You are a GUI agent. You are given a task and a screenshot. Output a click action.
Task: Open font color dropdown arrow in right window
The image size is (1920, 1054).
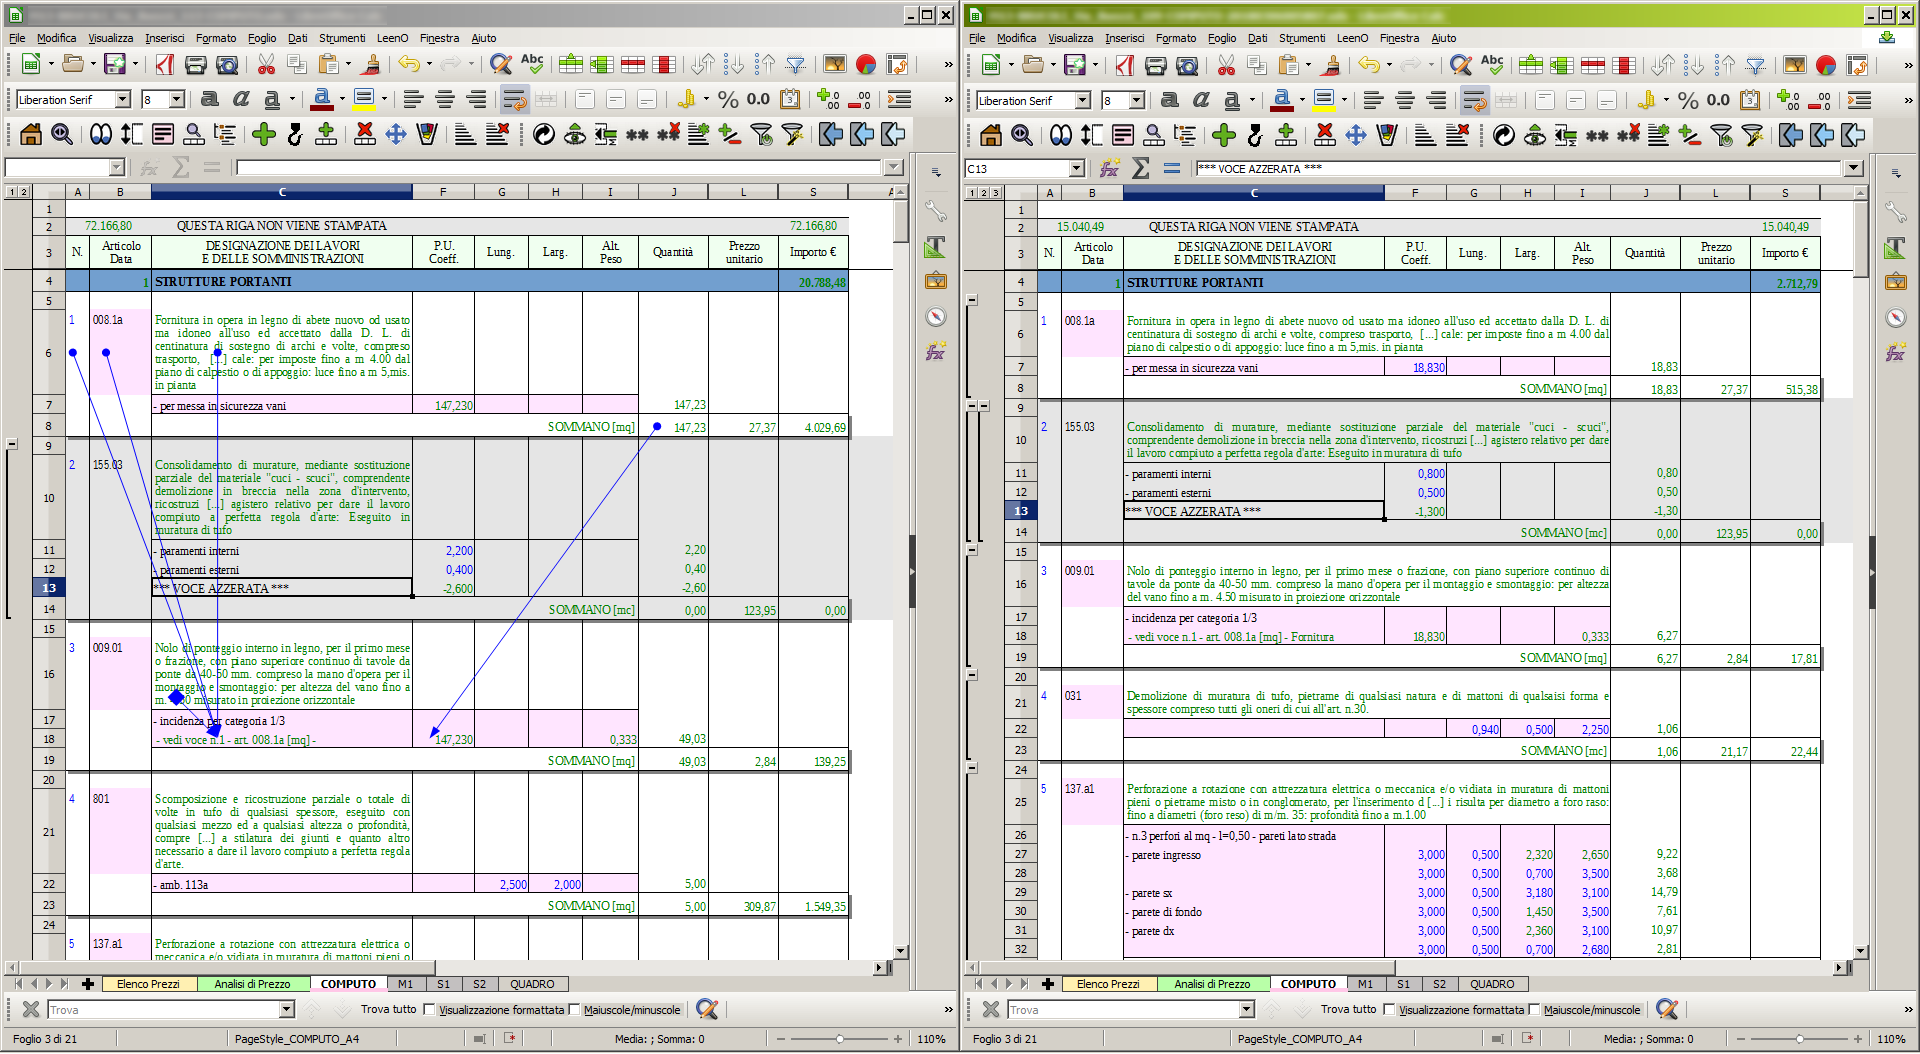[1301, 100]
